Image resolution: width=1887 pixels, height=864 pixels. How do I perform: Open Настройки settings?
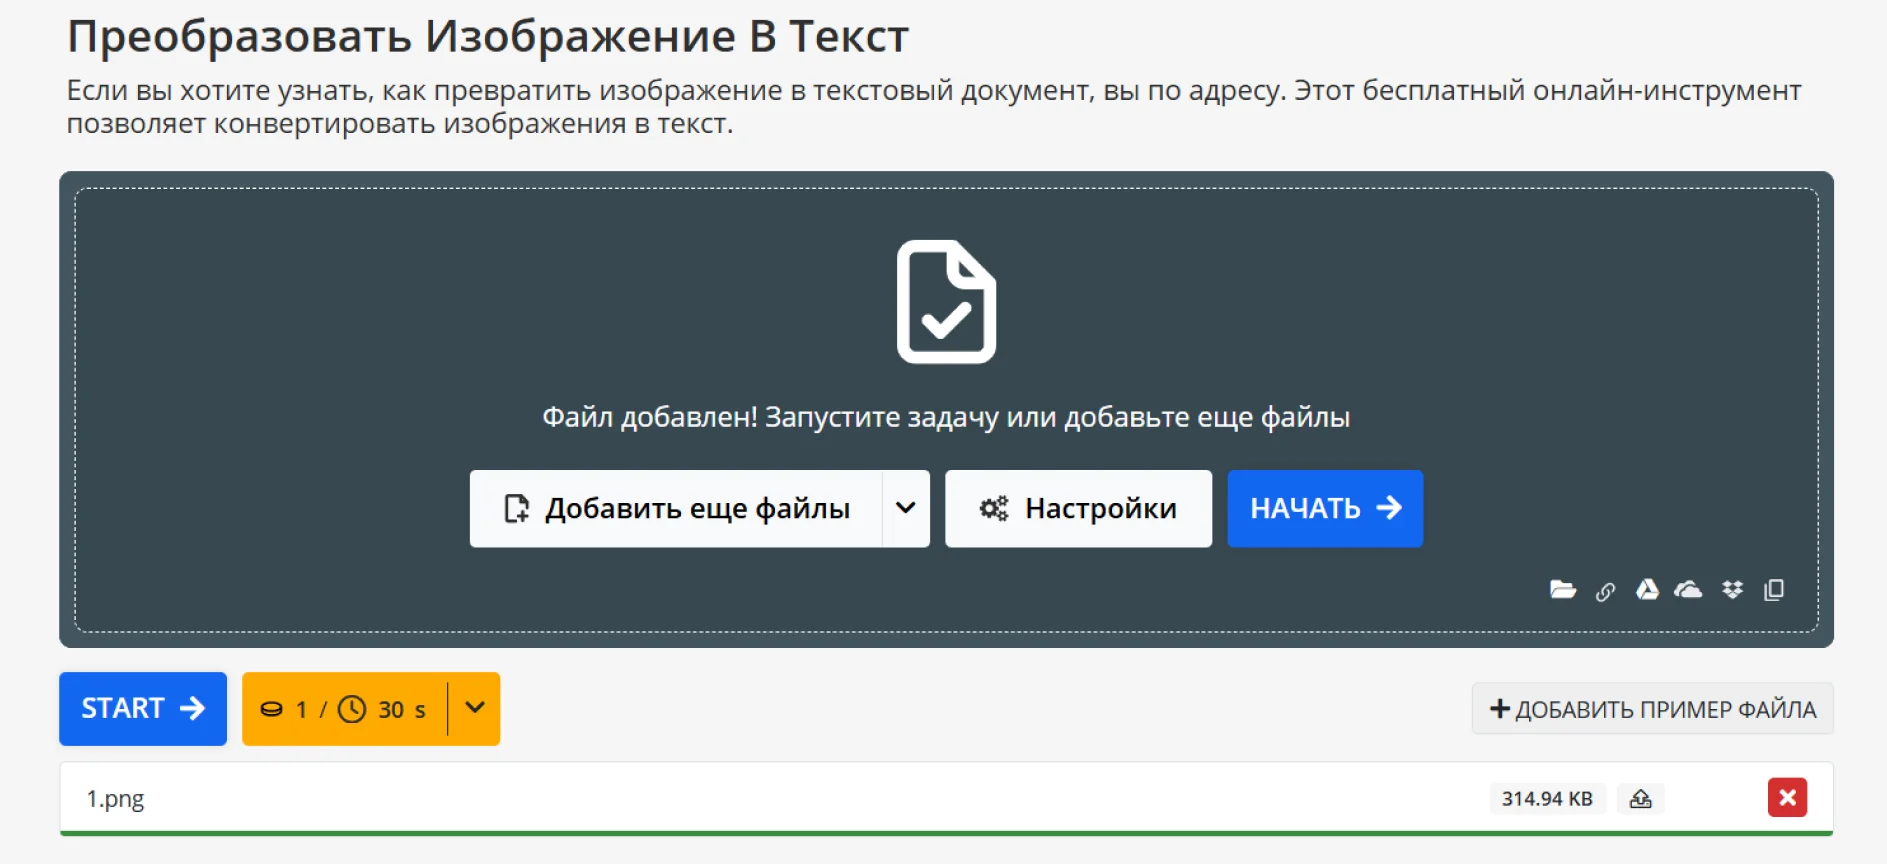click(x=1078, y=508)
